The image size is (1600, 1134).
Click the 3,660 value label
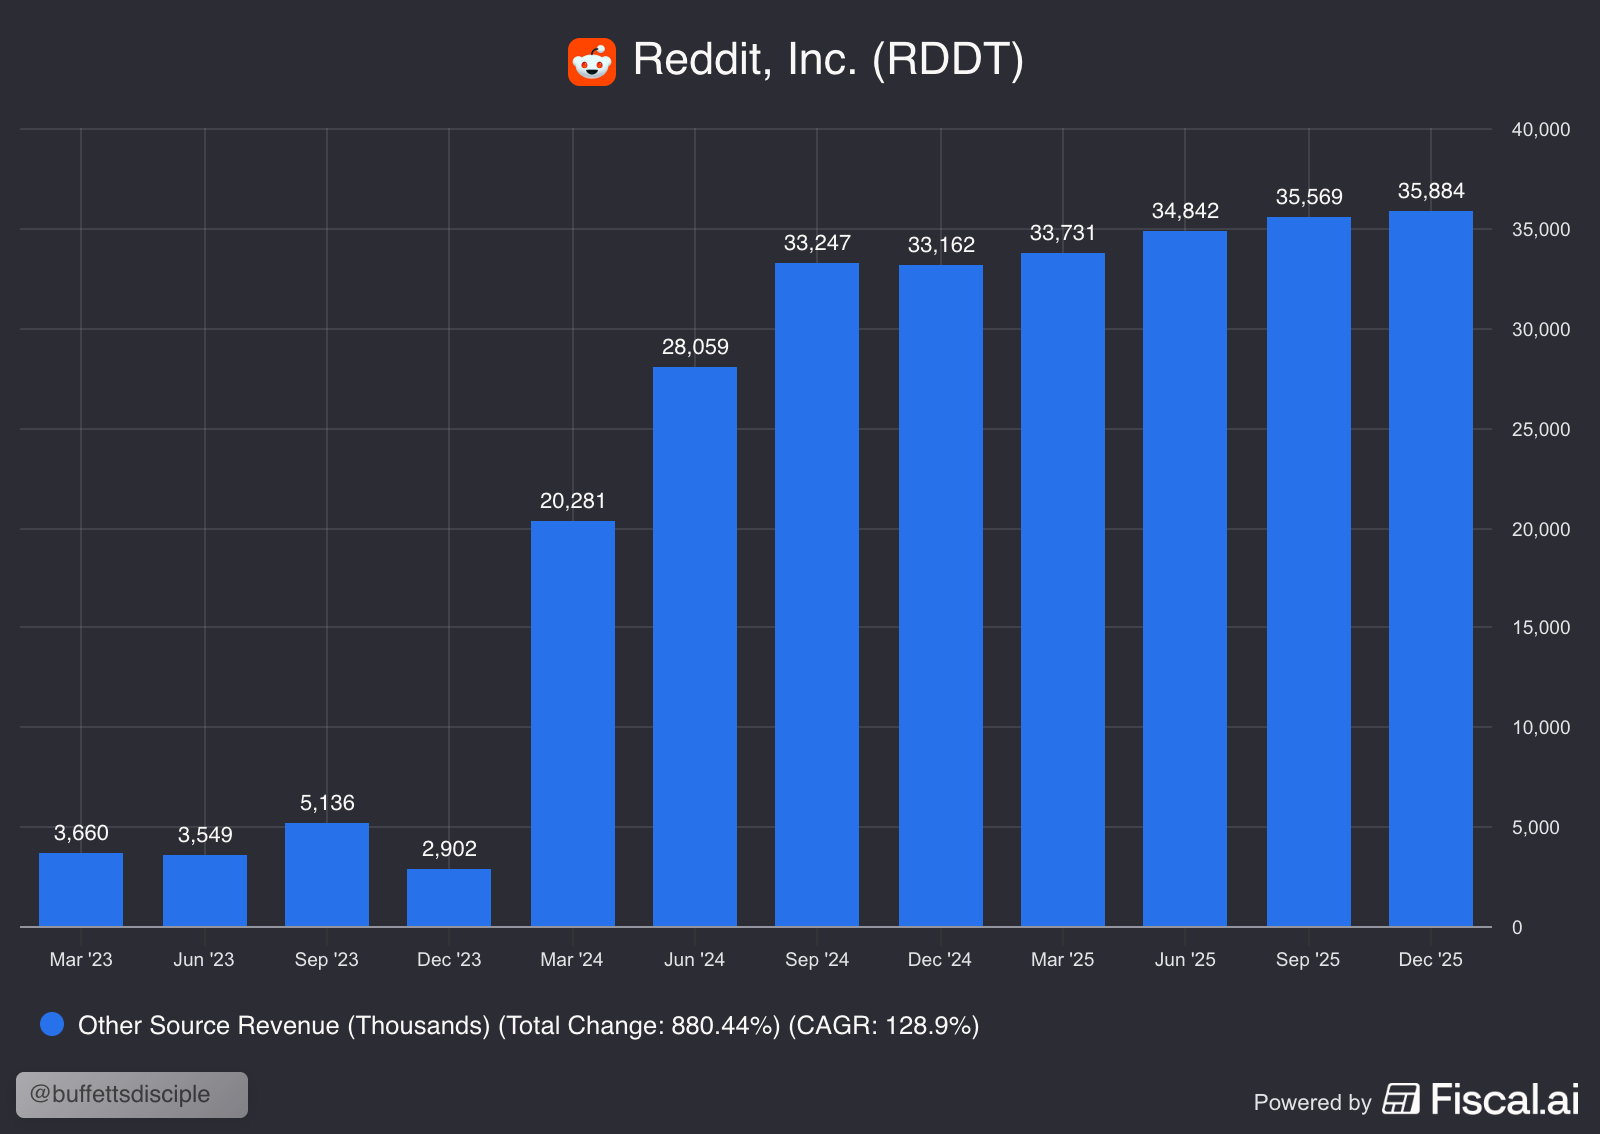[x=81, y=833]
